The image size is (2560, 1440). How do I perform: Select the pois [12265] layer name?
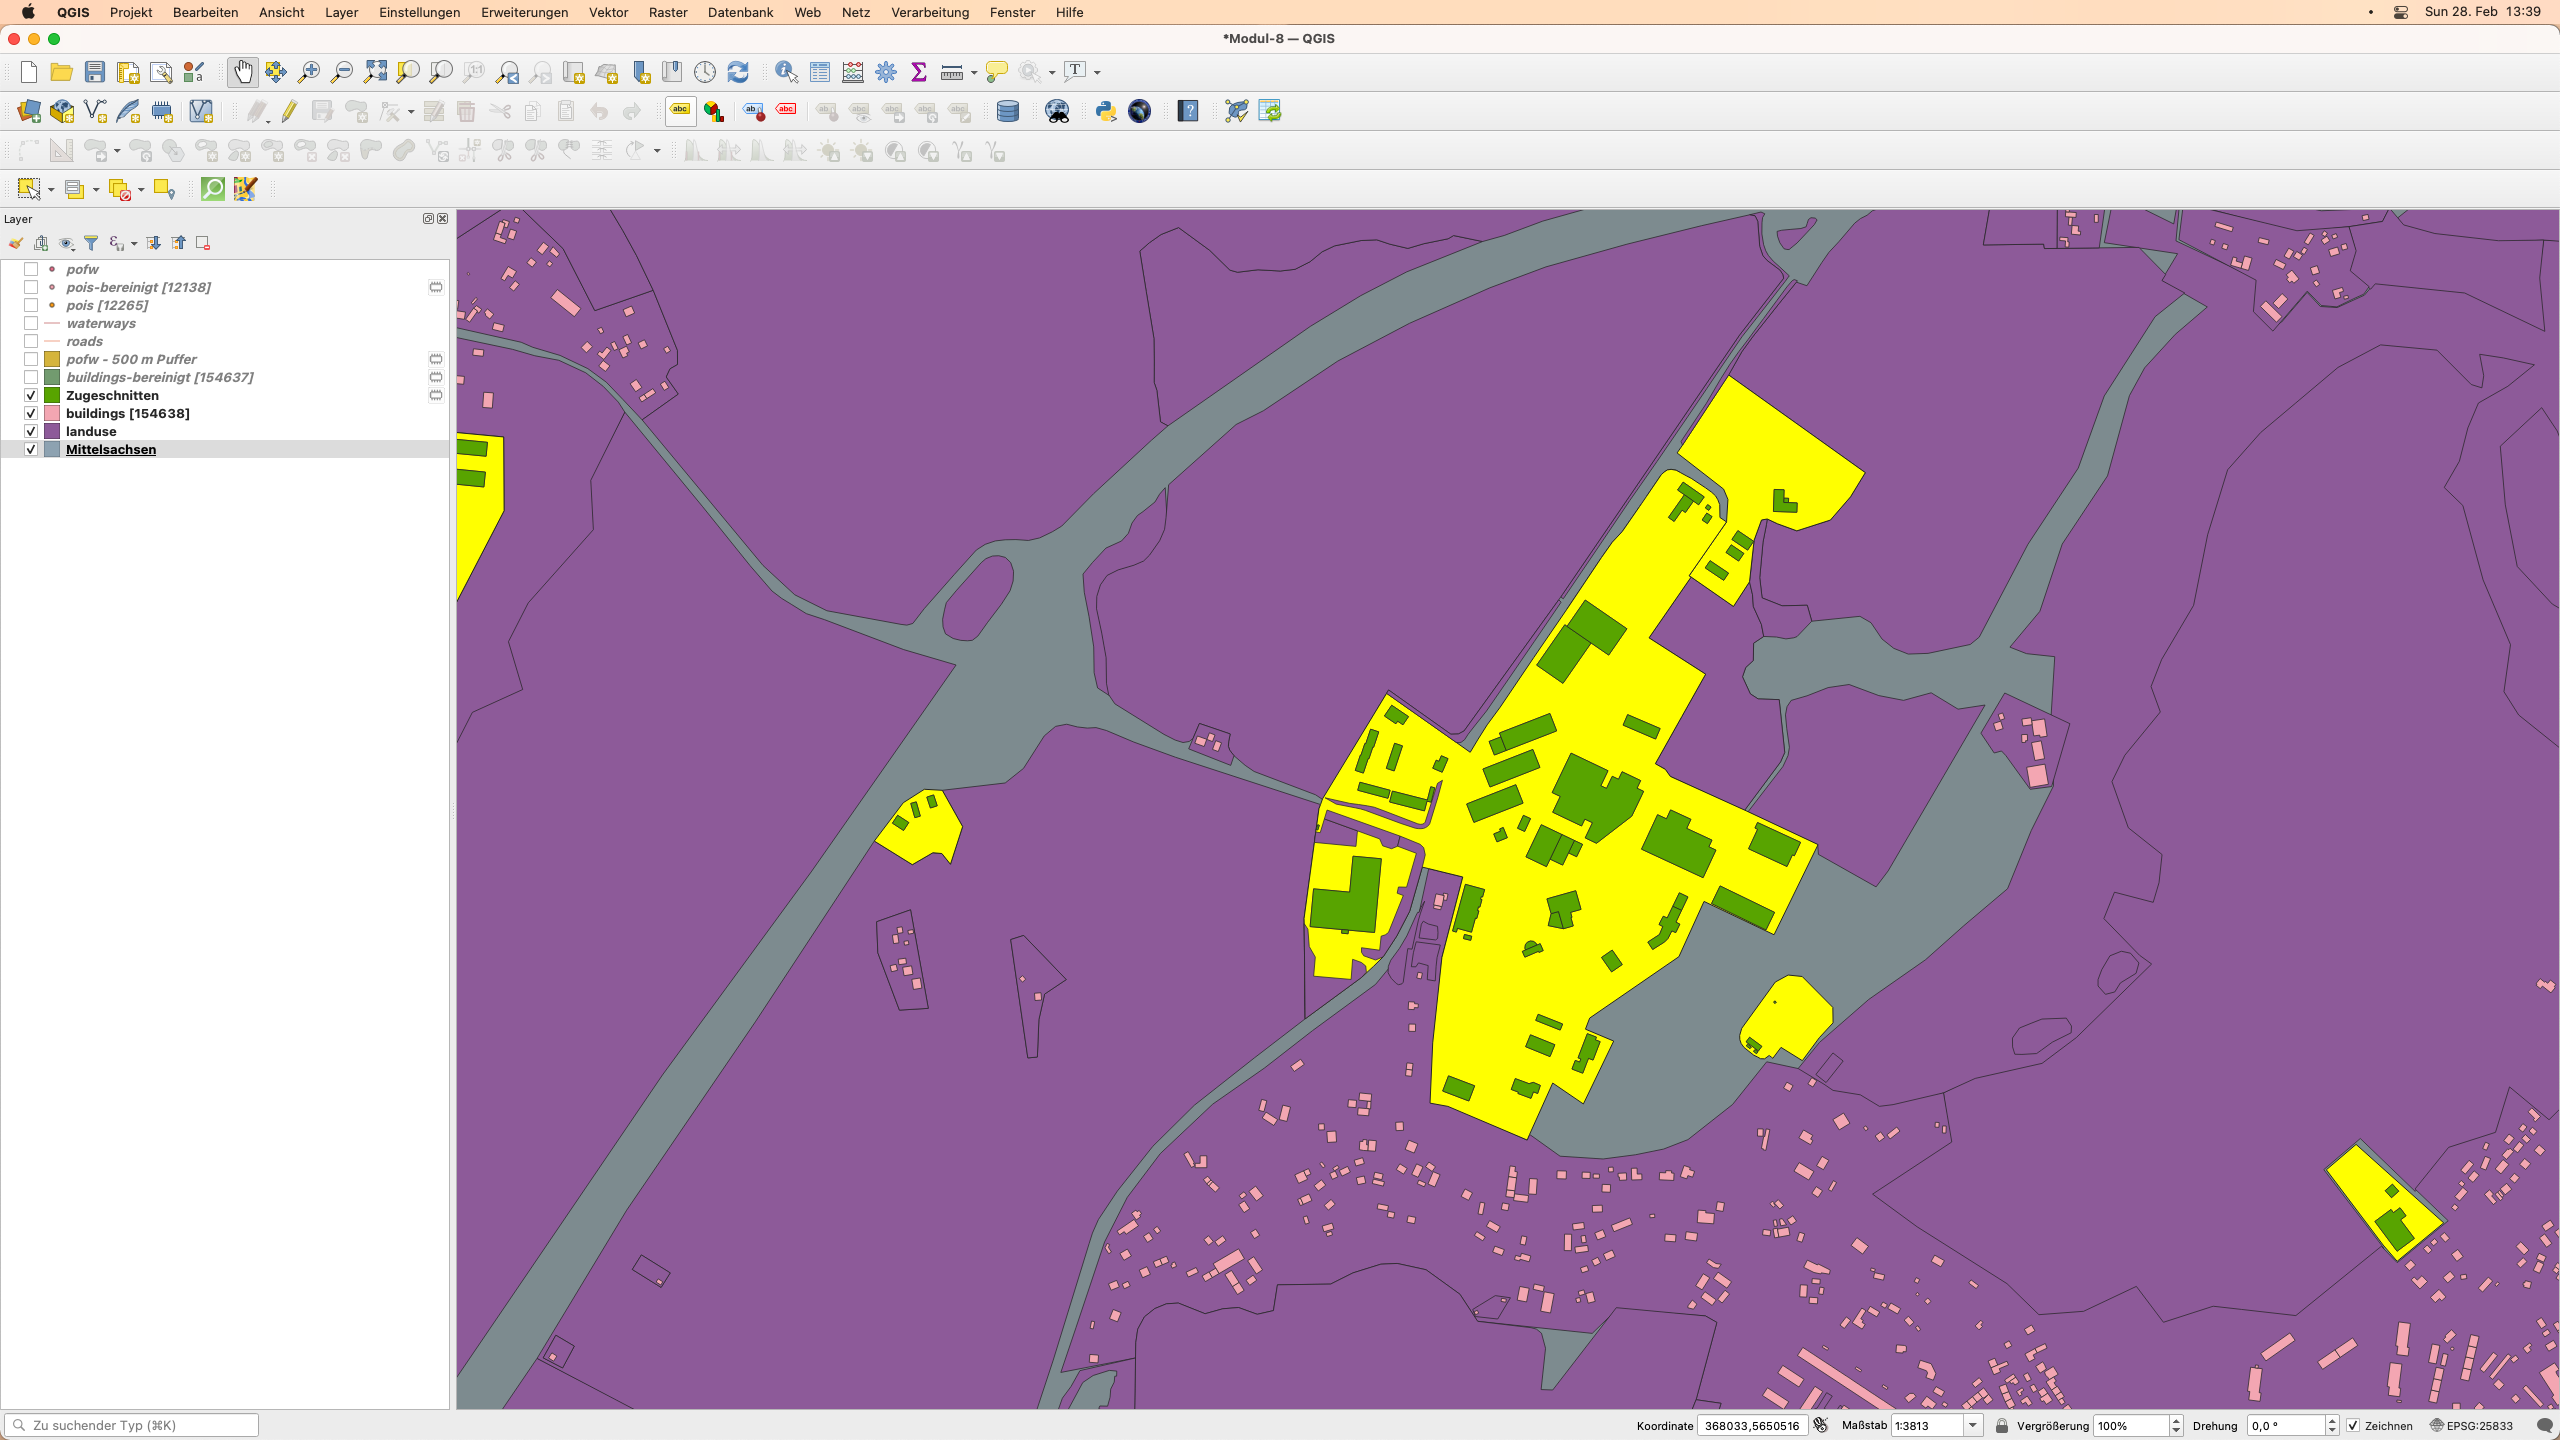pyautogui.click(x=107, y=305)
